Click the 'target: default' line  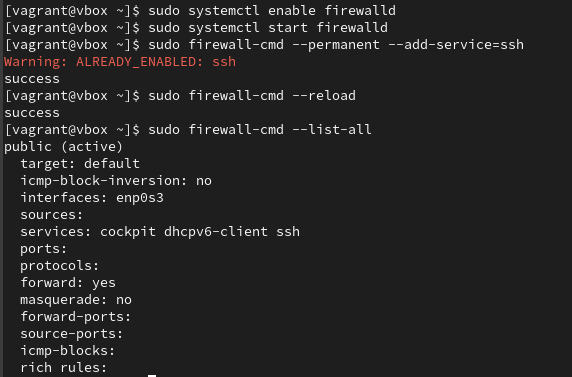[80, 164]
